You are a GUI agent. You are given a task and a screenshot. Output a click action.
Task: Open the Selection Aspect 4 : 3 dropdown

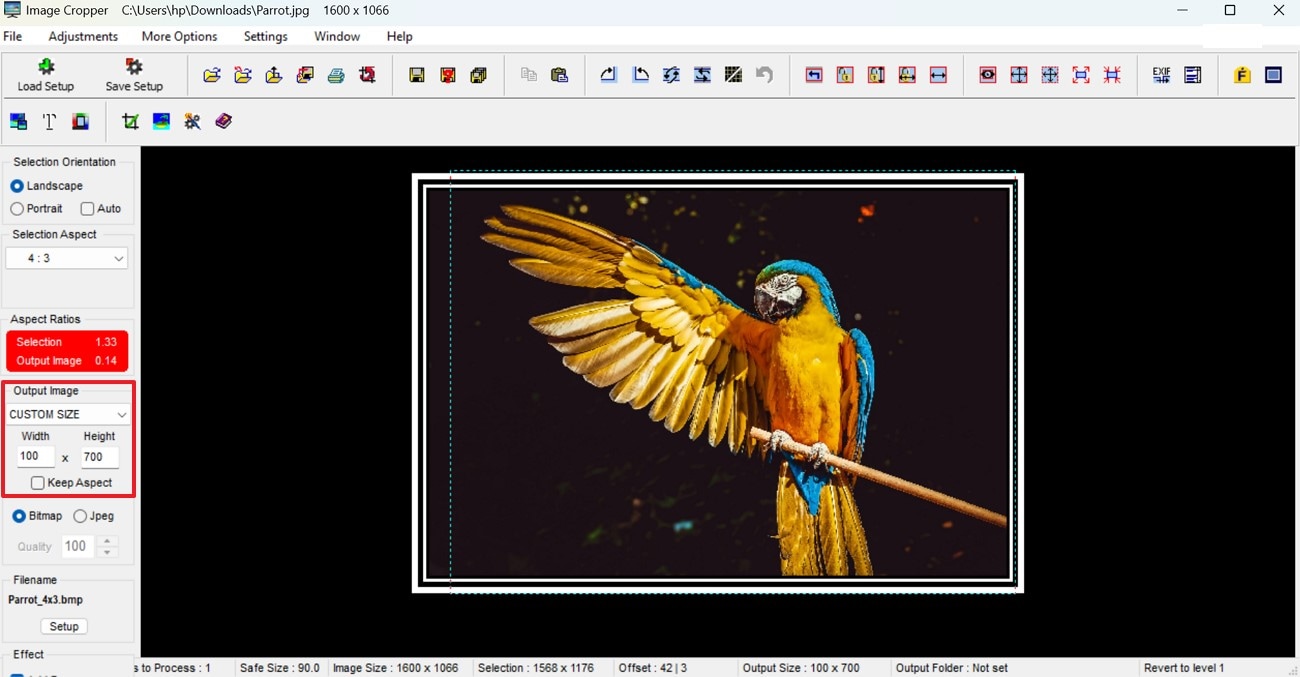pos(67,258)
